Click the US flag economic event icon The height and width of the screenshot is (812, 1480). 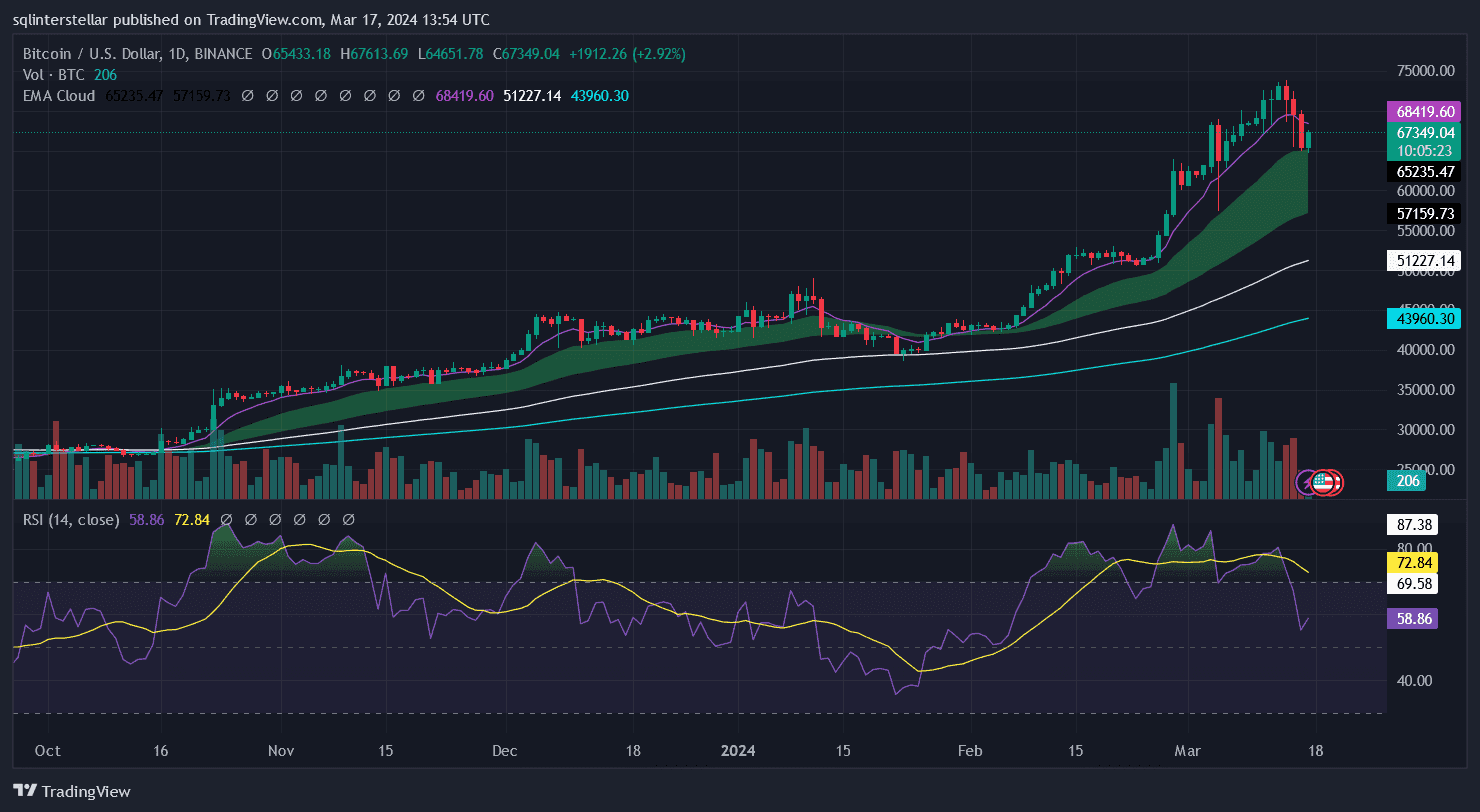point(1323,482)
